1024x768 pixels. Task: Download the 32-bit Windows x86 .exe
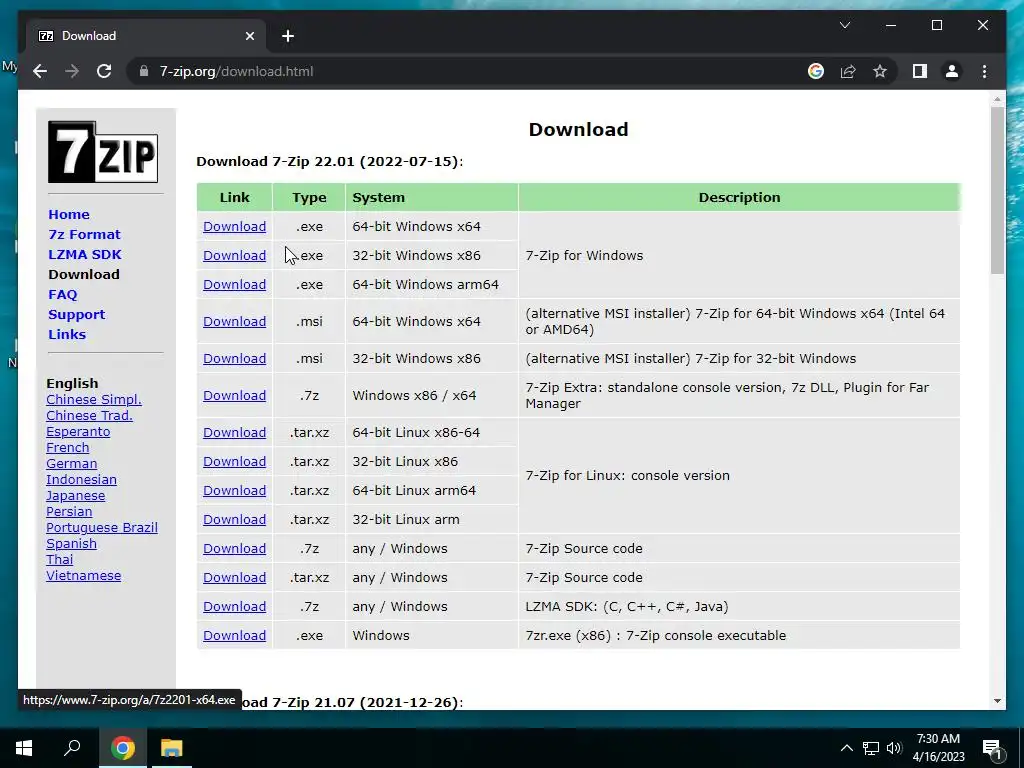tap(234, 255)
